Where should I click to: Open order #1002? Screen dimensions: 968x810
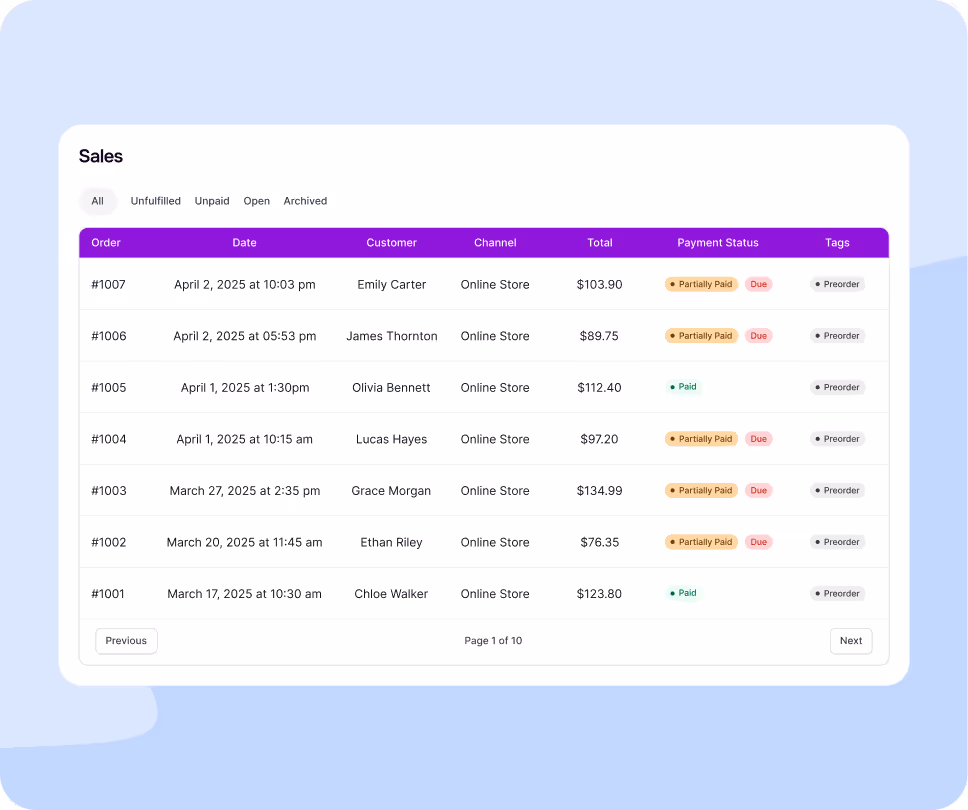coord(109,542)
